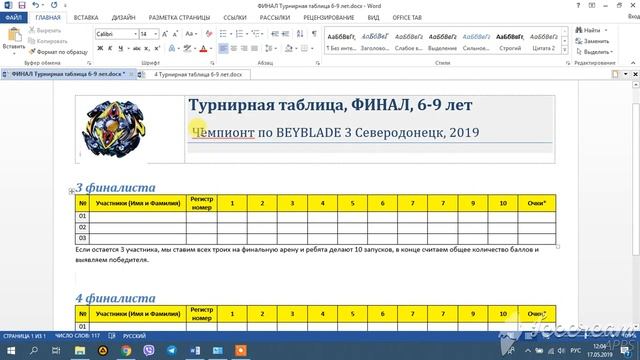Toggle Show paragraph marks (¶)

314,34
